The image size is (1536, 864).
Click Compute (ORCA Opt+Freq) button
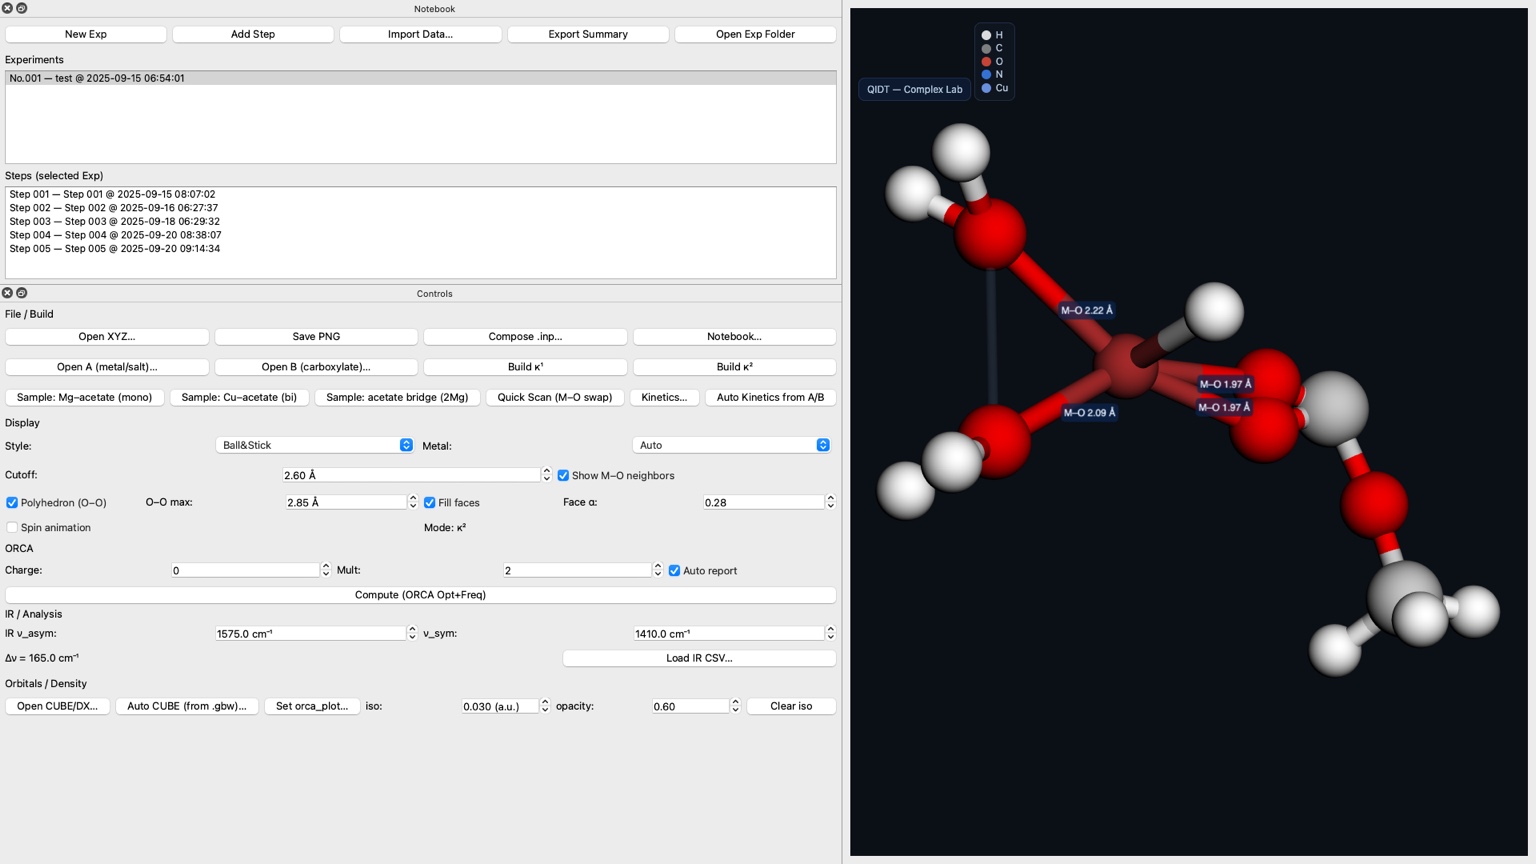click(x=420, y=595)
